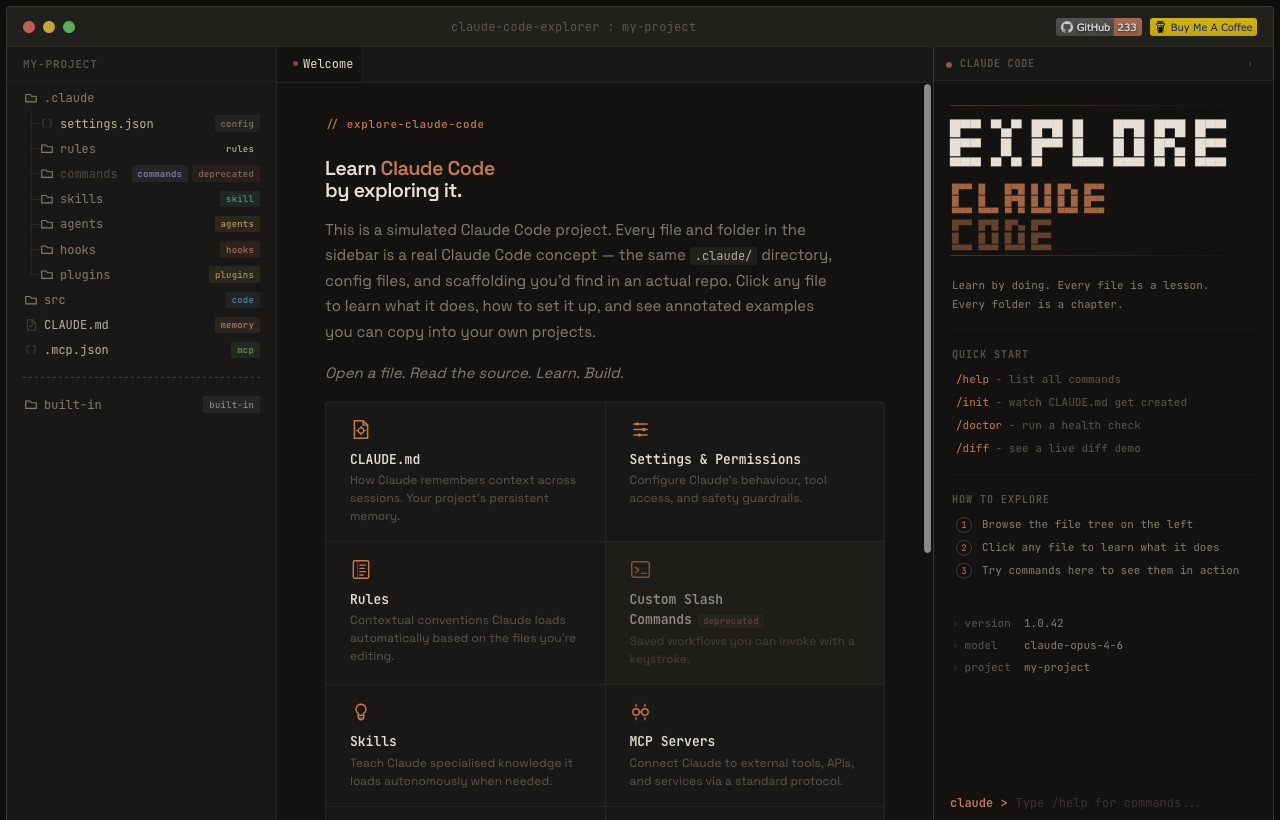Open the Skills lesson card
Screen dimensions: 1280x820
[x=465, y=746]
